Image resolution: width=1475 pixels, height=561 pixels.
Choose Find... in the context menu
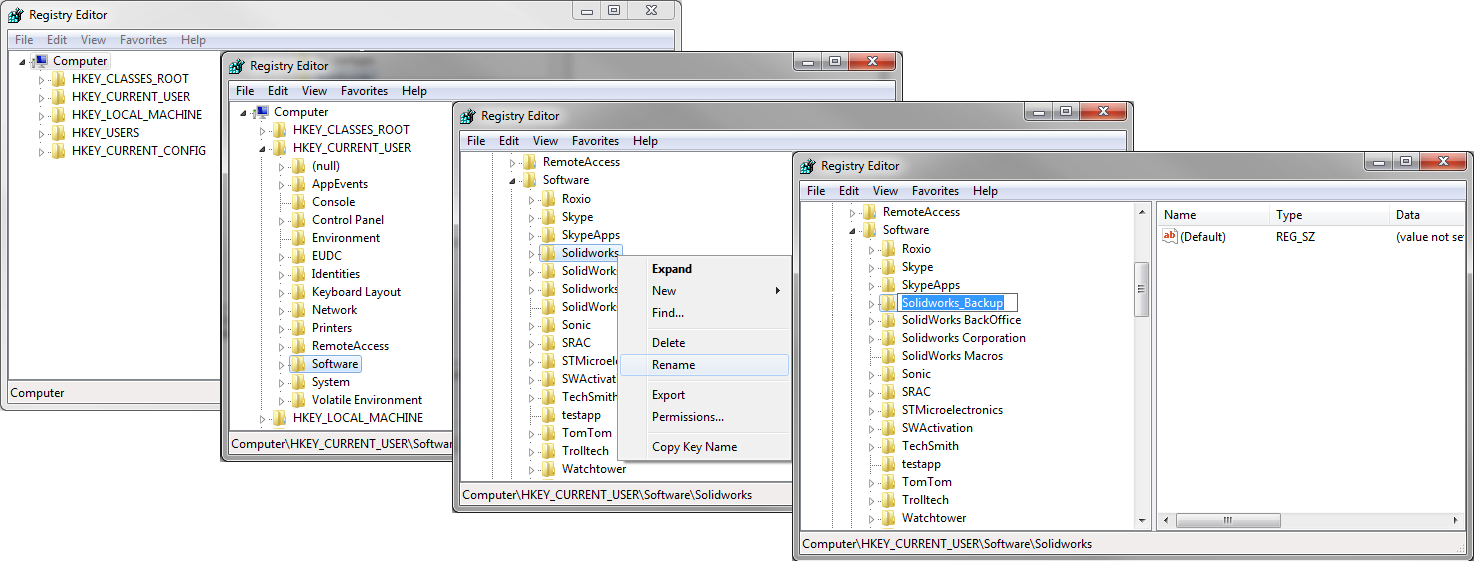[704, 313]
